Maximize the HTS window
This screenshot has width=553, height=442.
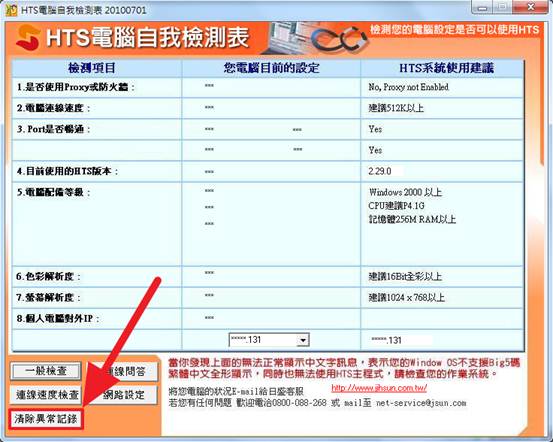point(504,7)
